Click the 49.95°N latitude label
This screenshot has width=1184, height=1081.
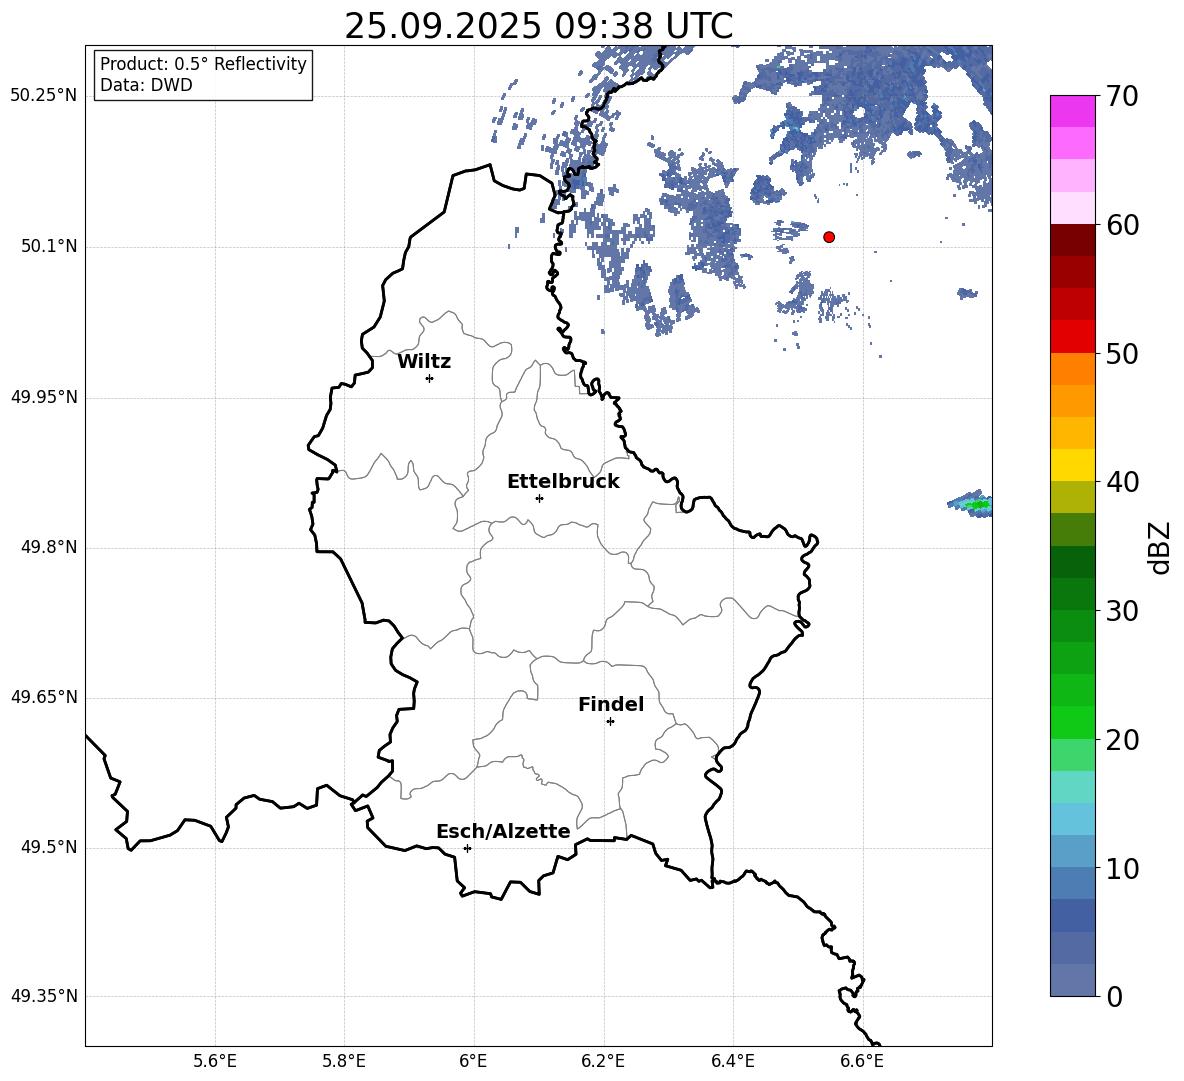43,397
